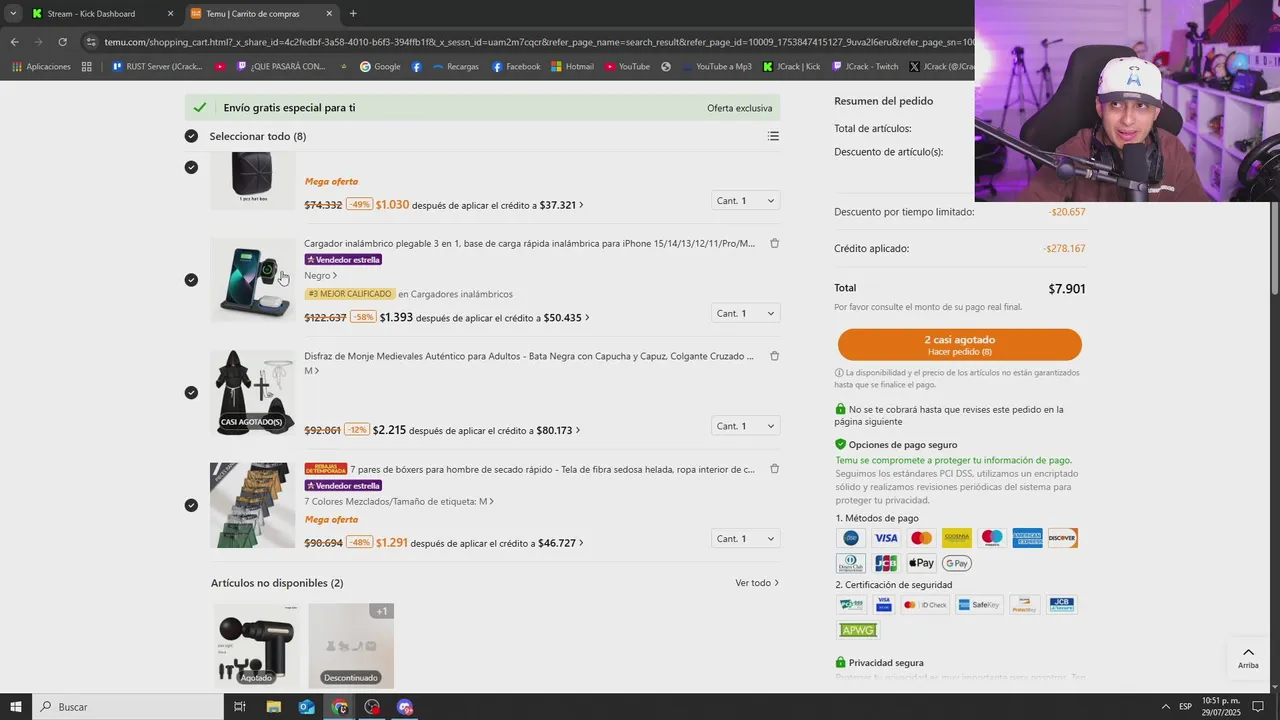The image size is (1280, 720).
Task: Uncheck the 7 boxers item checkbox
Action: point(191,505)
